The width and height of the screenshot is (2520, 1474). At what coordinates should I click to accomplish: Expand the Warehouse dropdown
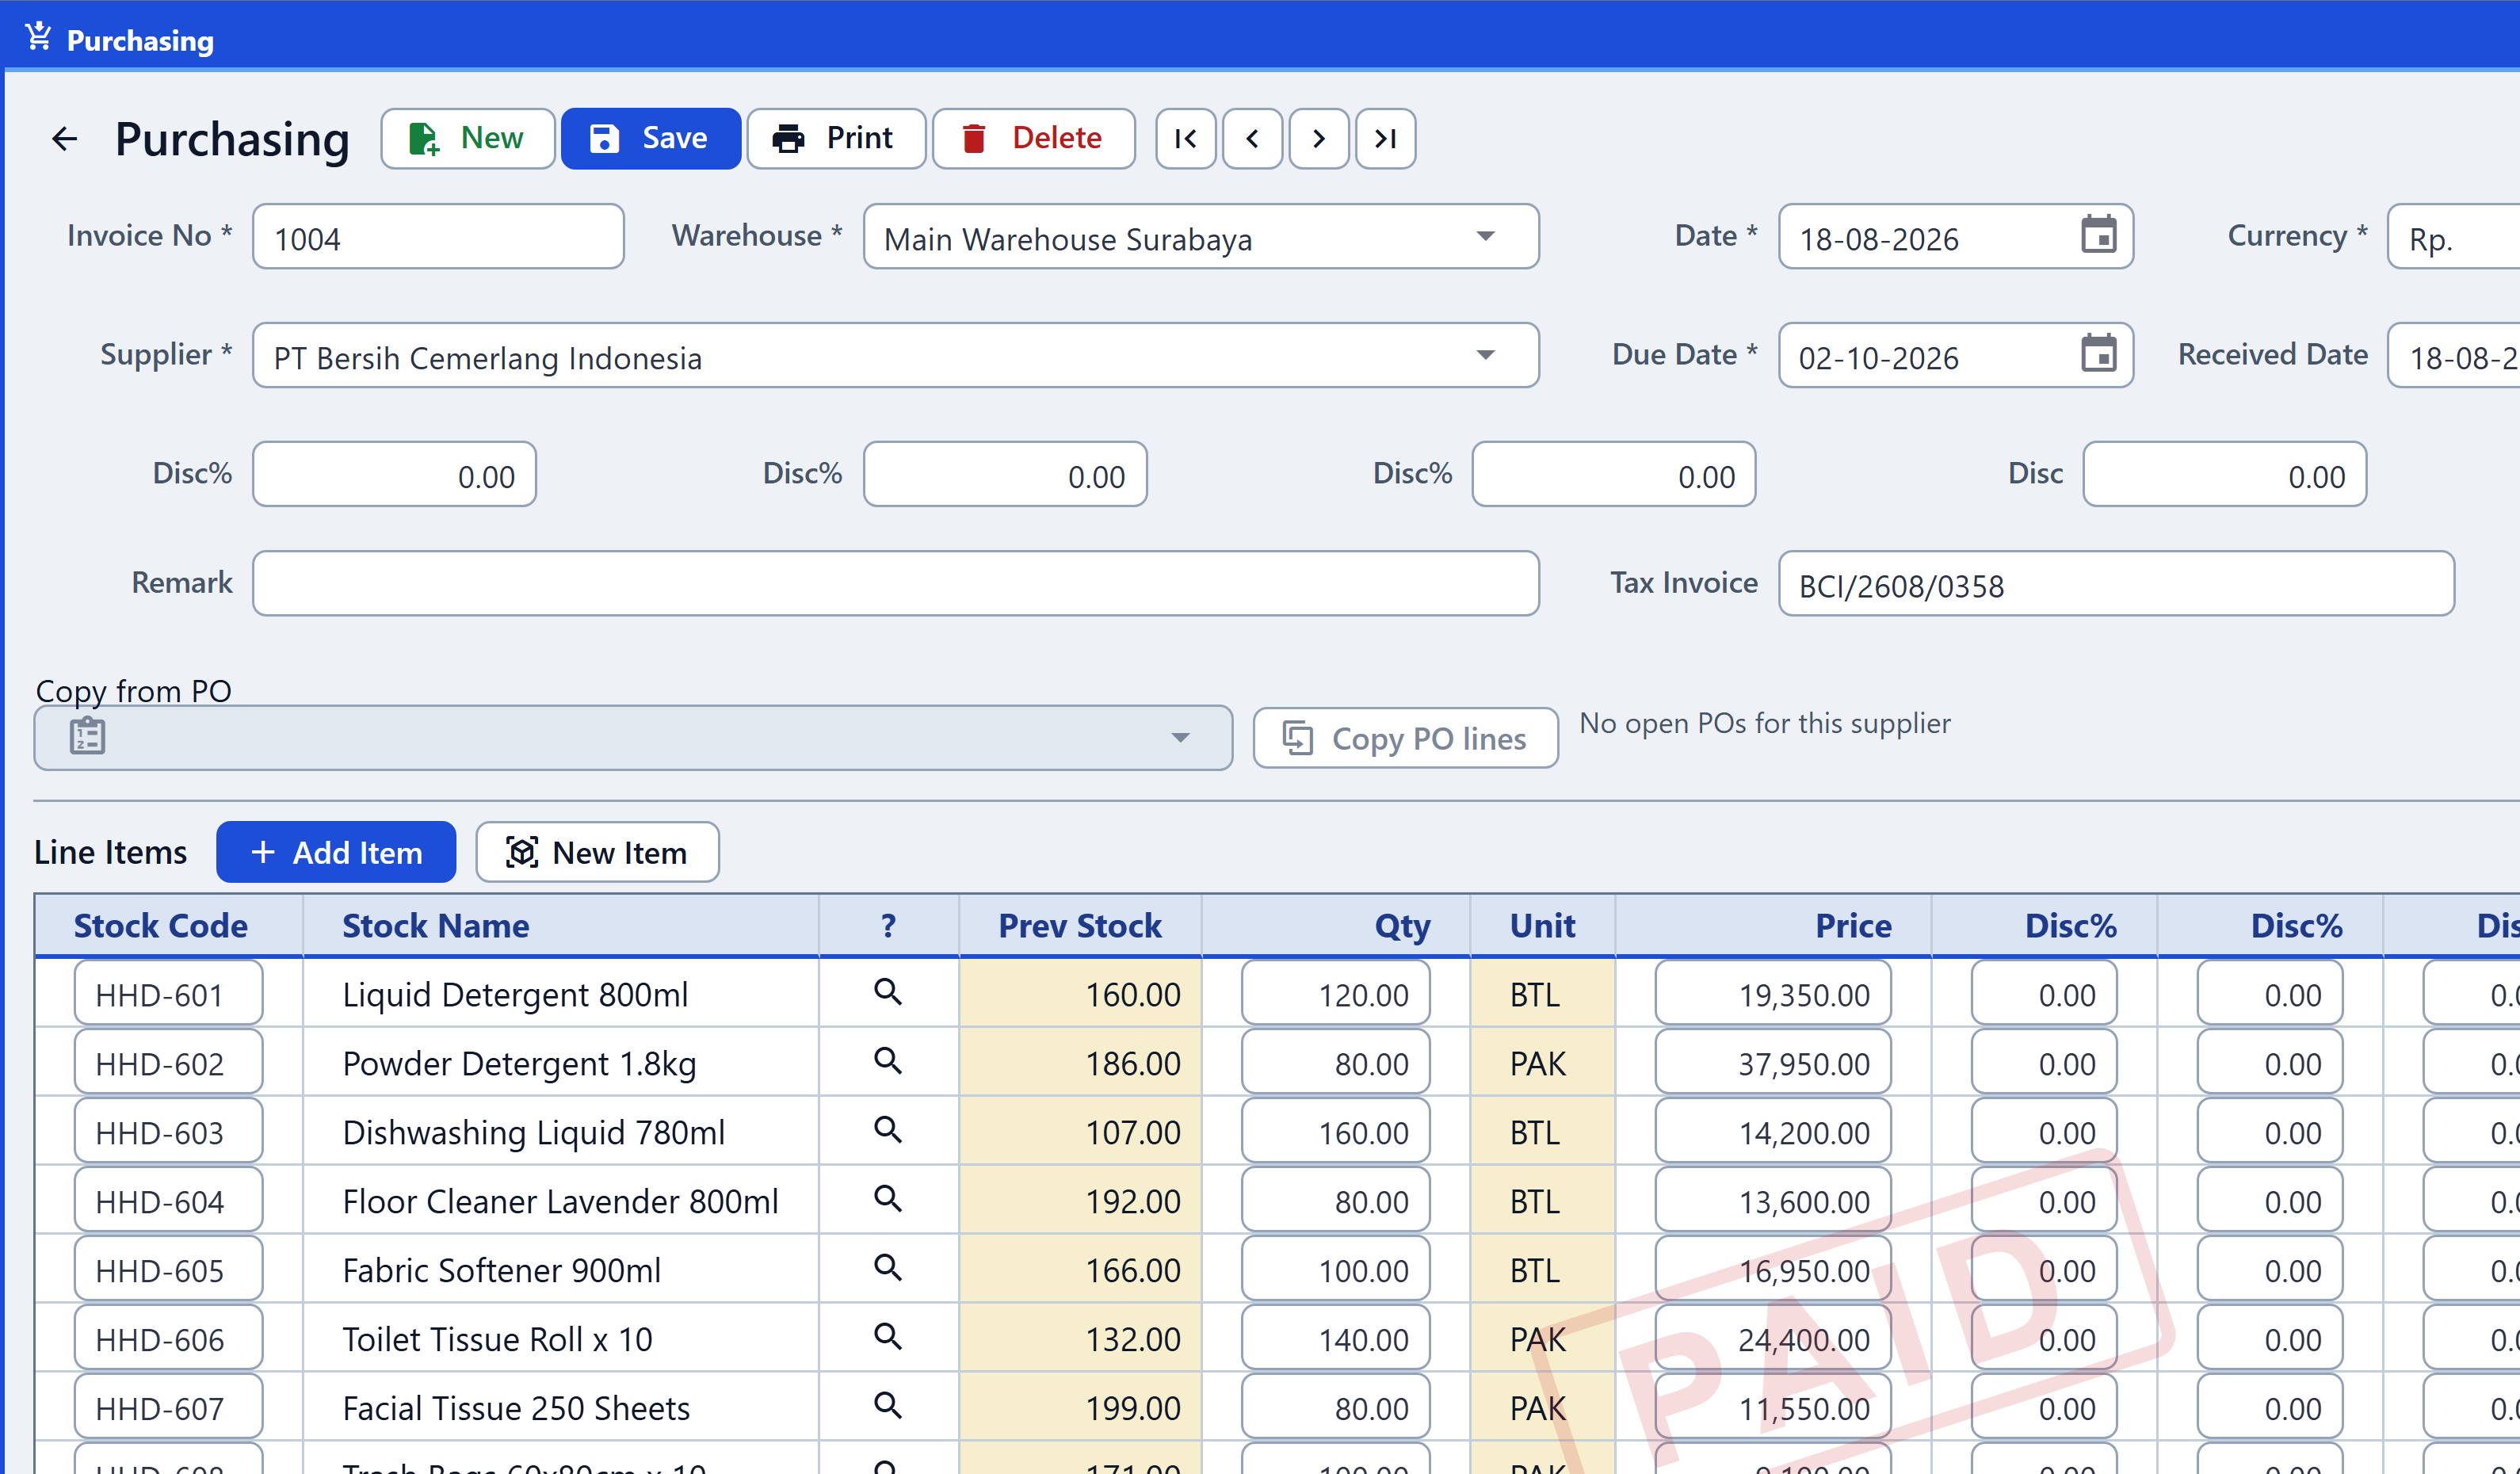point(1485,237)
